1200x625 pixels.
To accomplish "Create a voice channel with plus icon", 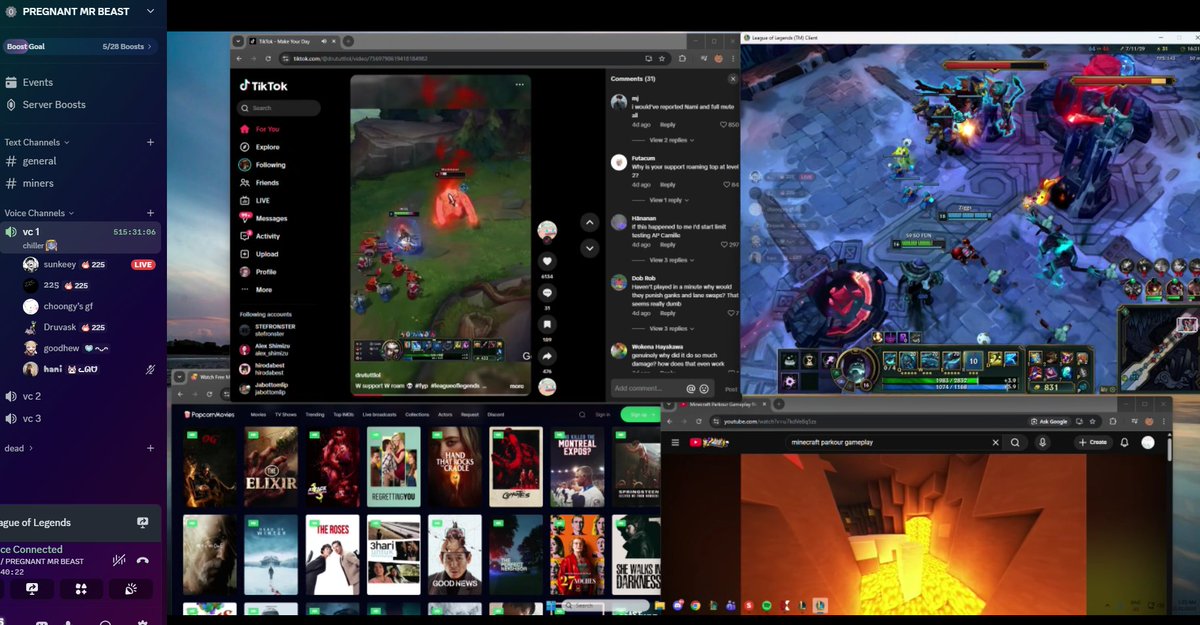I will click(150, 213).
